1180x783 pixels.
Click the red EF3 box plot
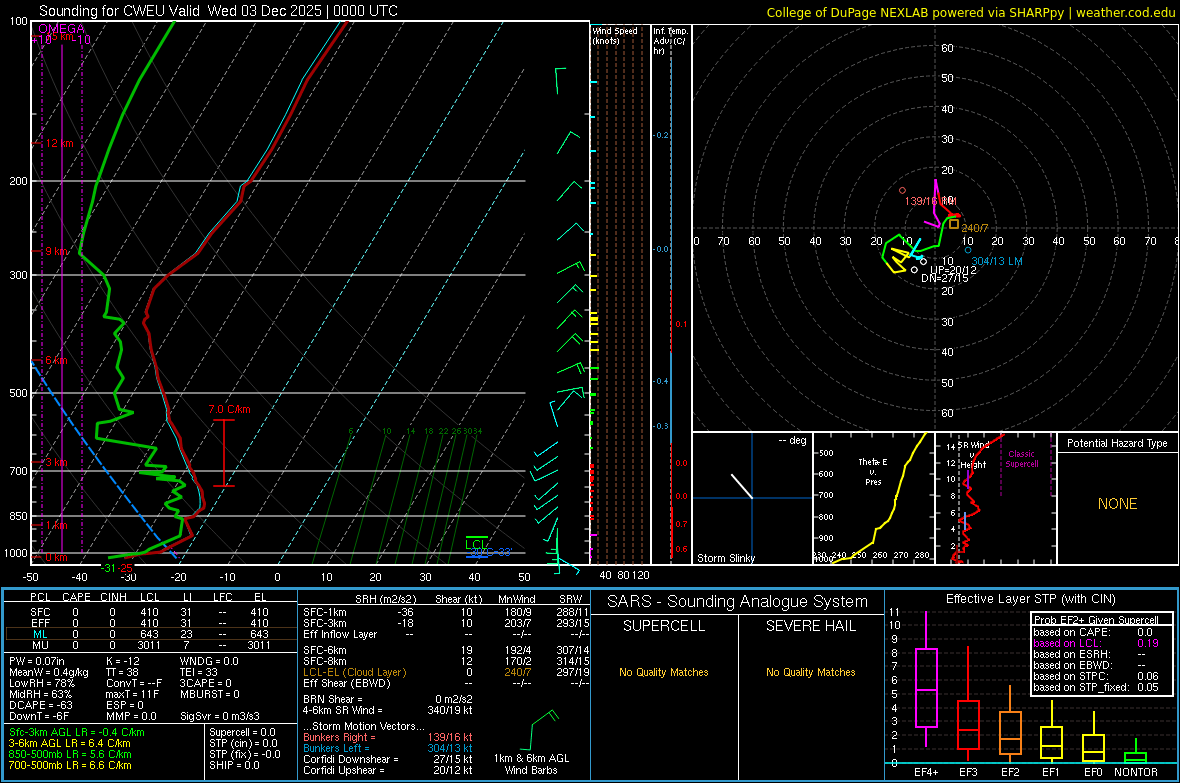click(968, 706)
